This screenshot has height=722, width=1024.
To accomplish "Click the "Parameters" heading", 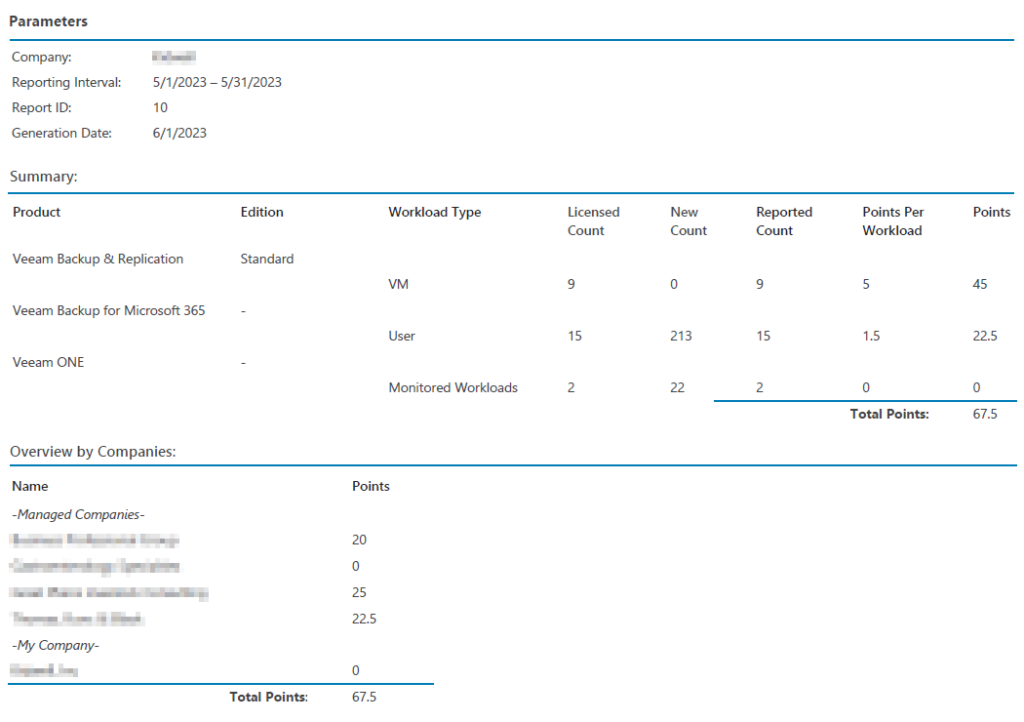I will coord(48,21).
